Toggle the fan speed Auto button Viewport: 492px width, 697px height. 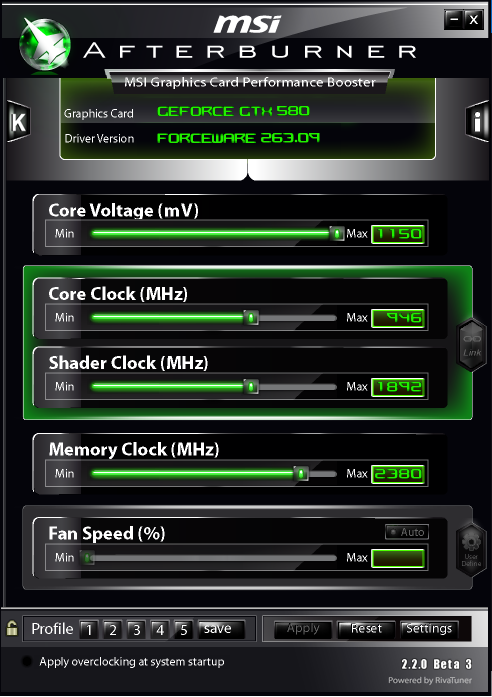click(x=407, y=532)
